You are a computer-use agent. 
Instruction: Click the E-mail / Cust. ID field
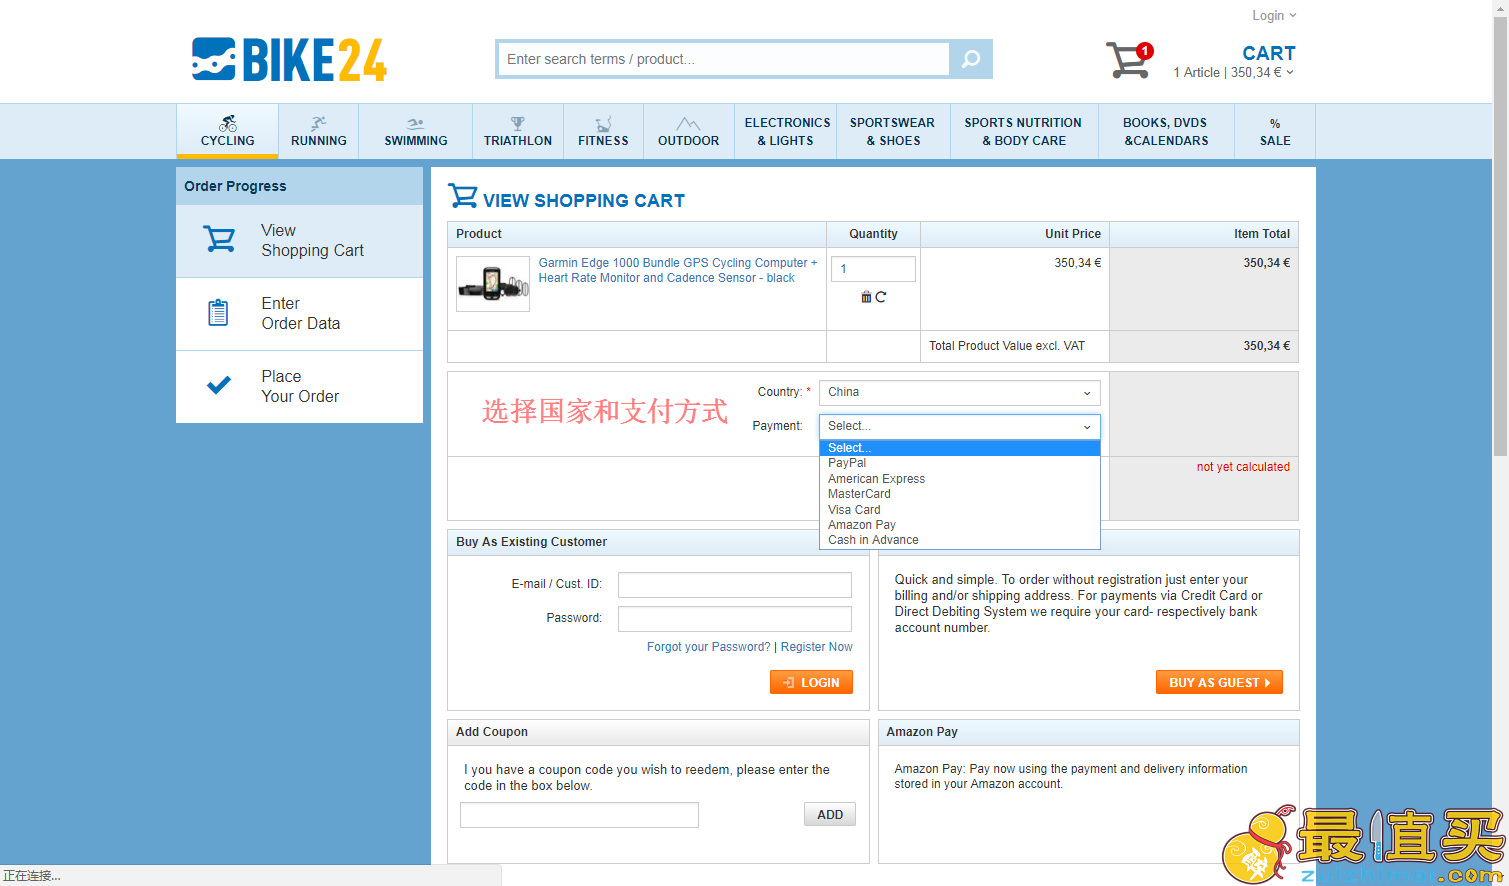(x=735, y=584)
